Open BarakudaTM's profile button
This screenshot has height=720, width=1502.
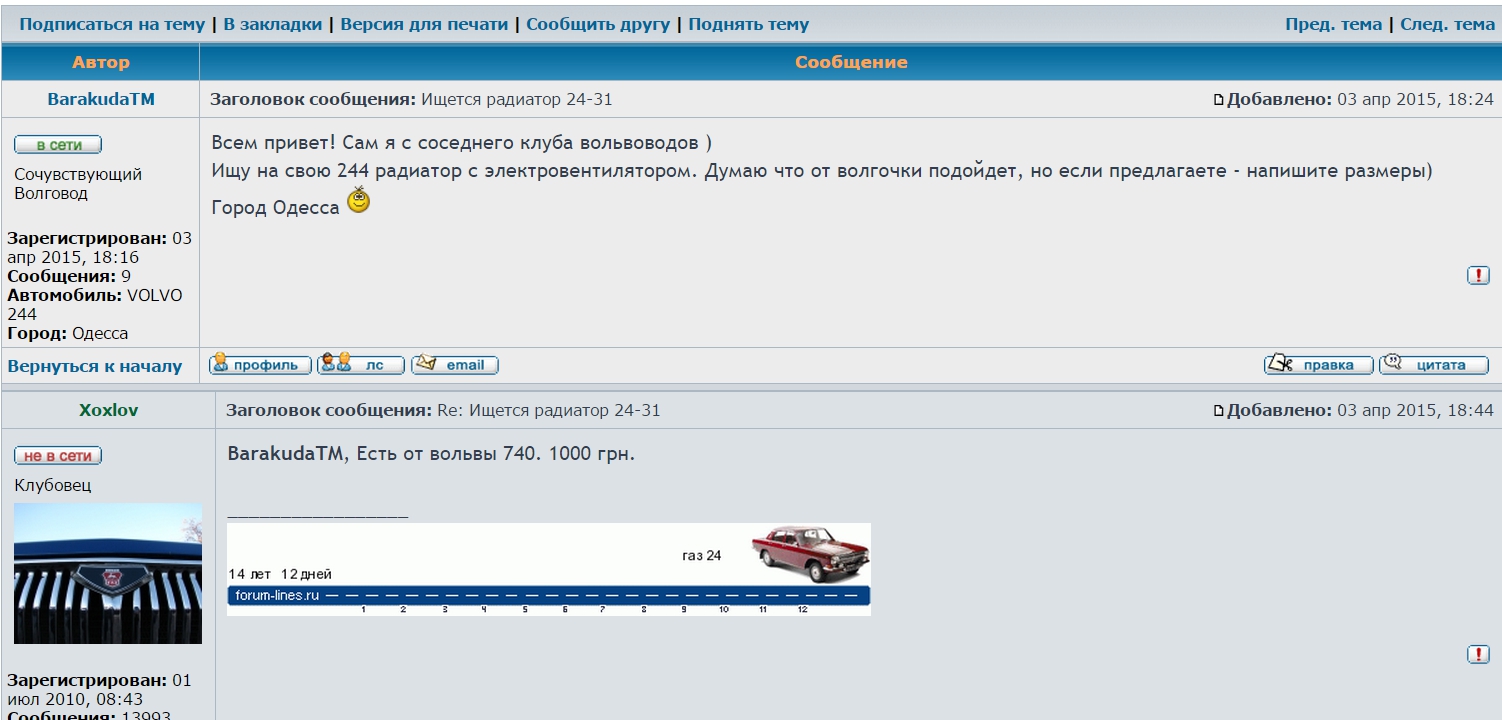[260, 365]
